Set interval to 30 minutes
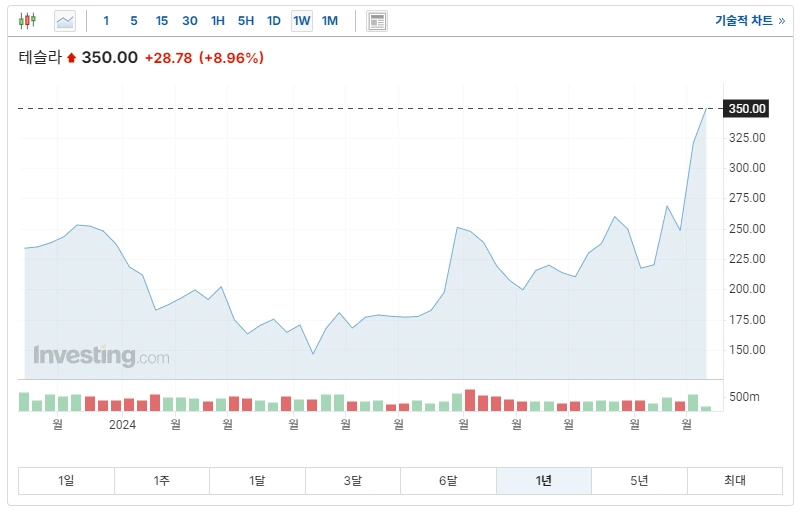The width and height of the screenshot is (801, 515). [190, 21]
